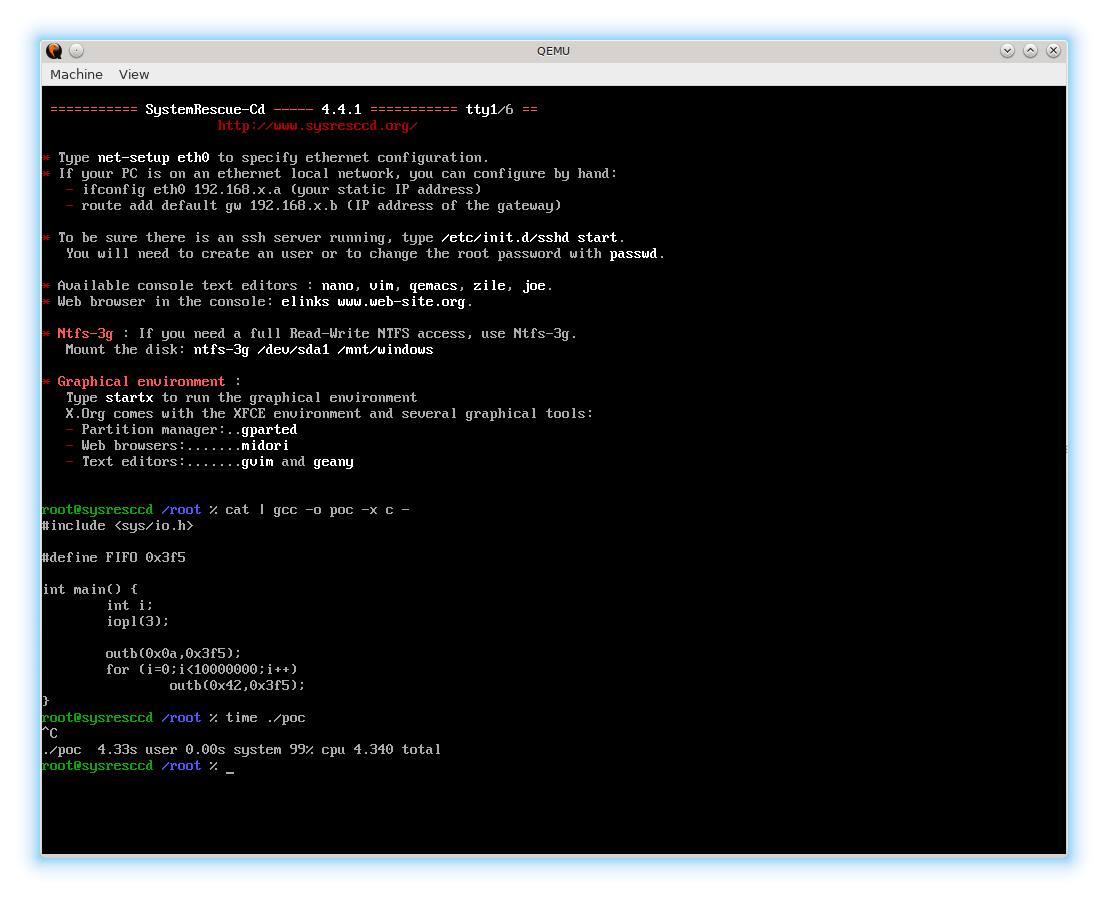The image size is (1108, 898).
Task: Click the '#define FIFO 0x3f5' line
Action: (114, 557)
